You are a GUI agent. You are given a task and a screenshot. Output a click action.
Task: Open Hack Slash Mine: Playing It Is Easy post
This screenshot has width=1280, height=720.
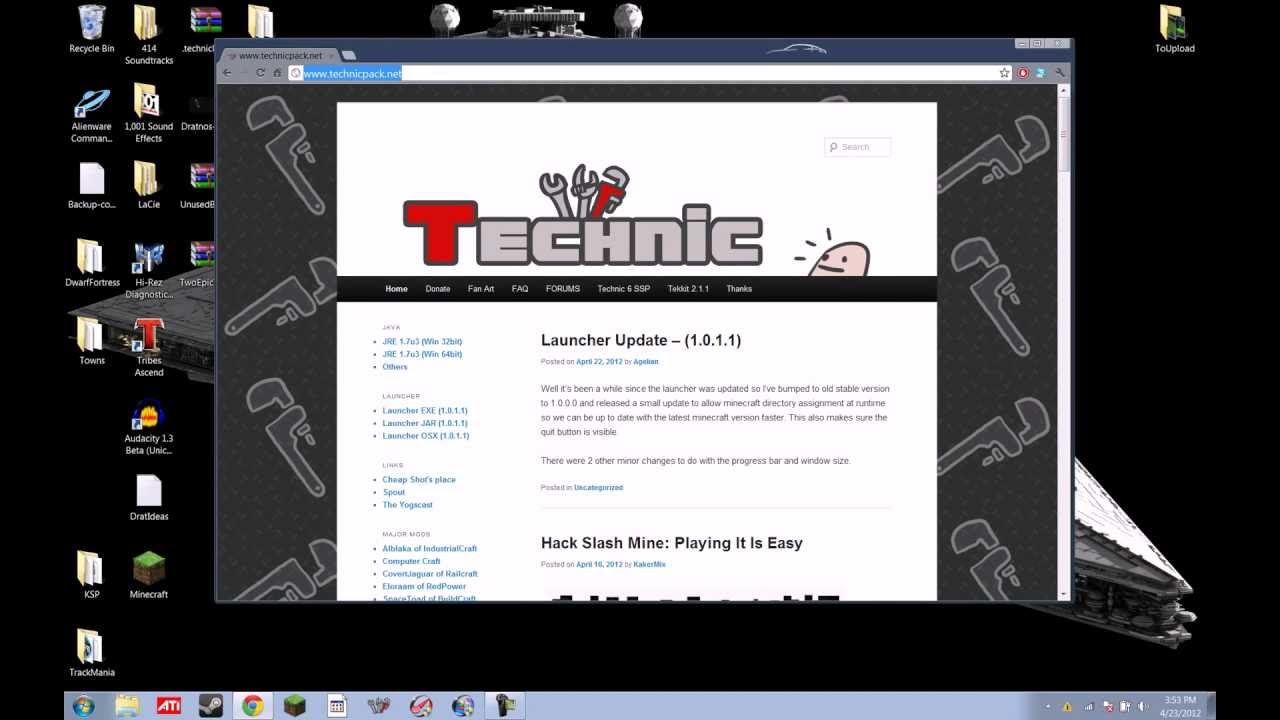coord(672,543)
